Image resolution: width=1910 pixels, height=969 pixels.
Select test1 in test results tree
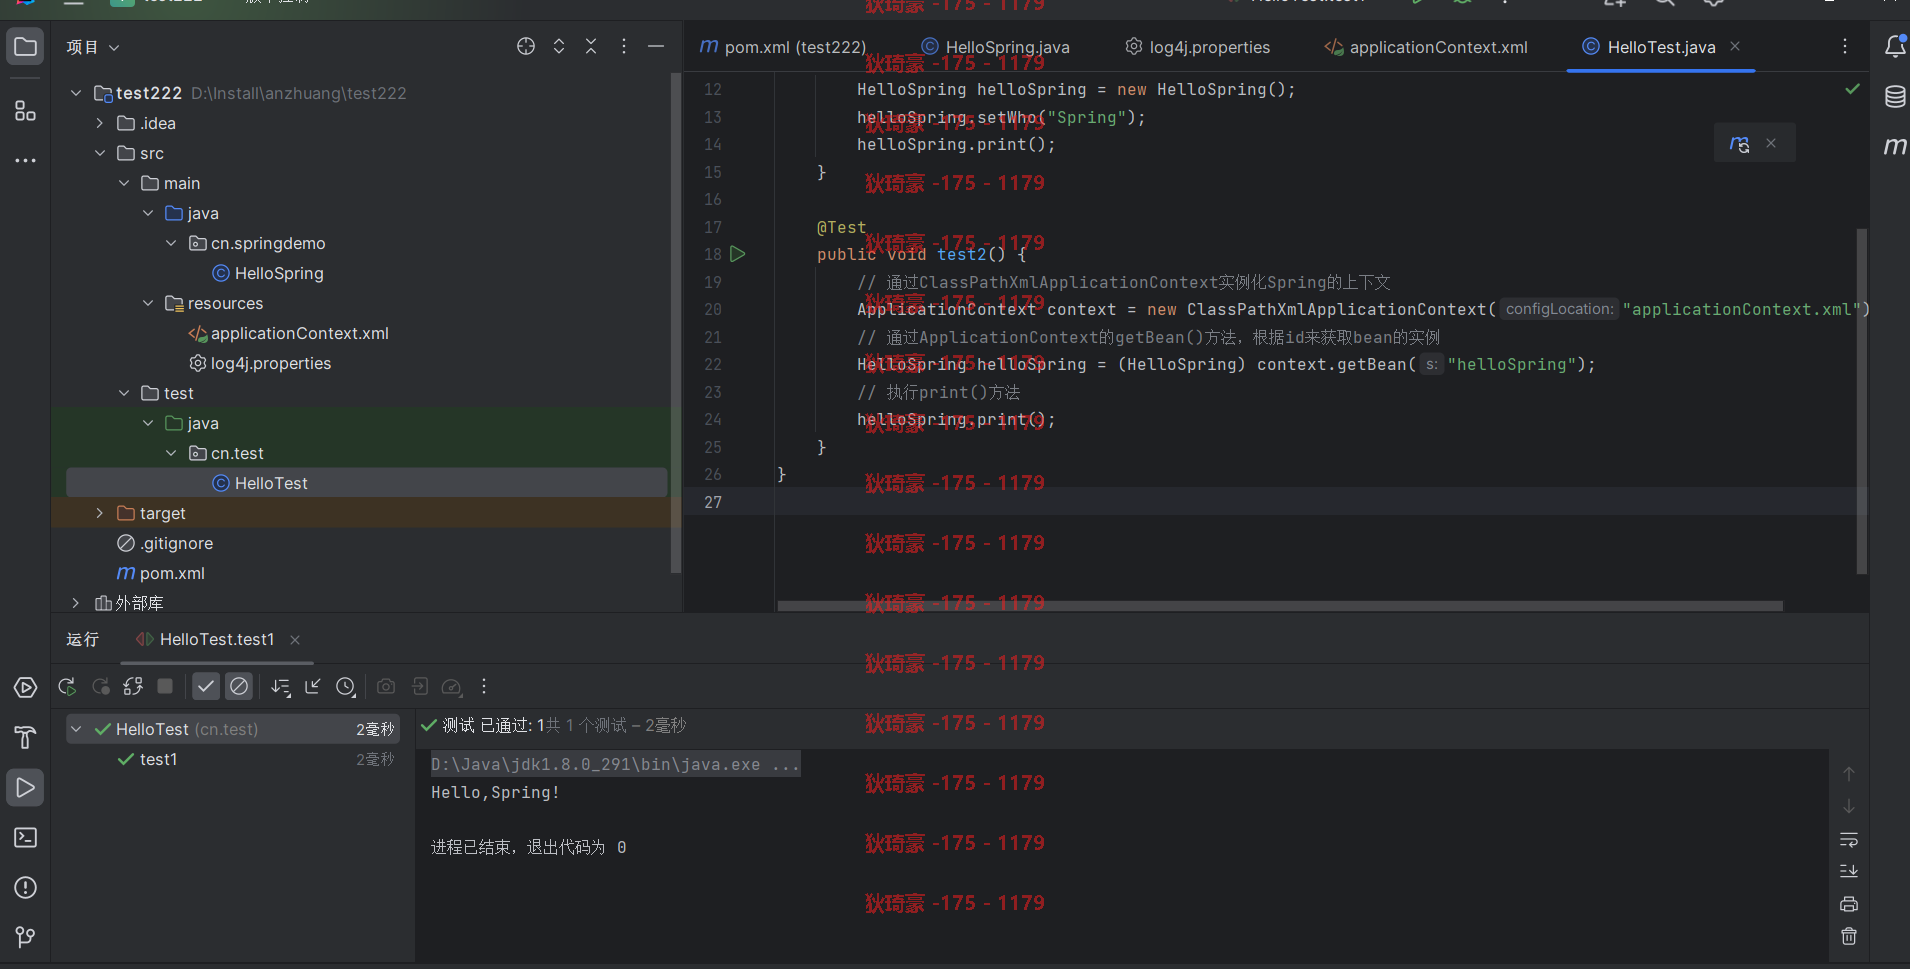[159, 759]
